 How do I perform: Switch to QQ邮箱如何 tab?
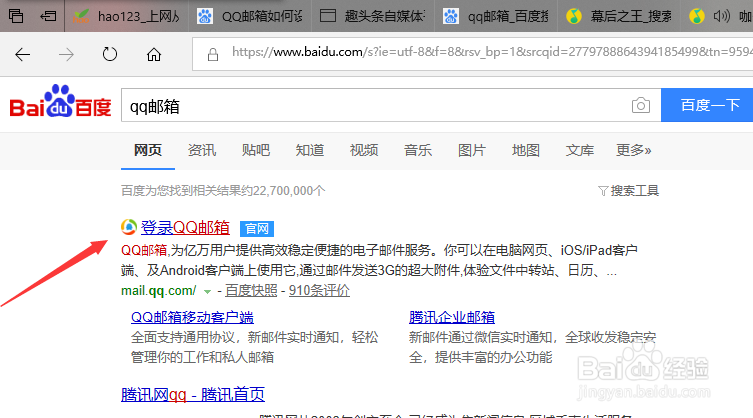[250, 16]
